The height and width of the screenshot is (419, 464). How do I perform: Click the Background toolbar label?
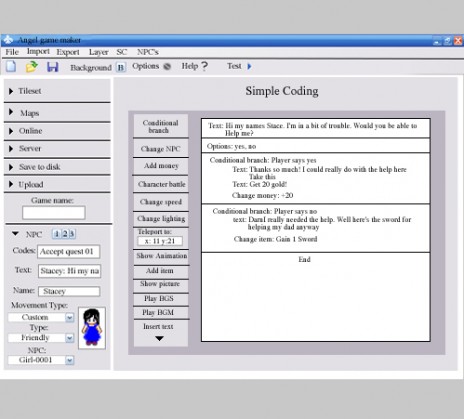[91, 68]
